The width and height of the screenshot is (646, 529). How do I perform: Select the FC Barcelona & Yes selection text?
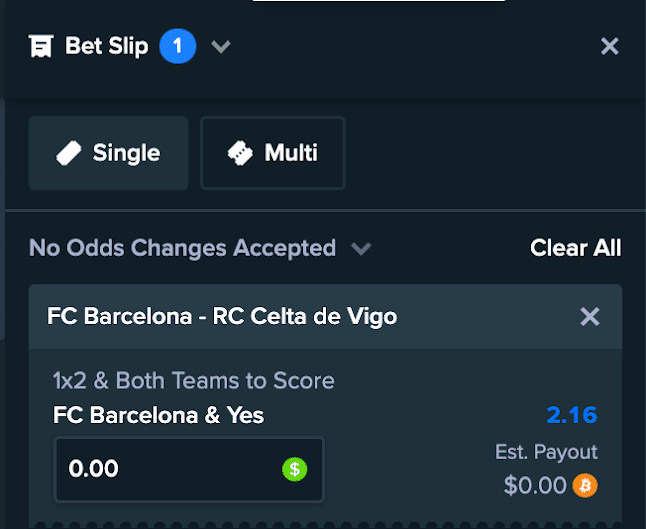(158, 415)
